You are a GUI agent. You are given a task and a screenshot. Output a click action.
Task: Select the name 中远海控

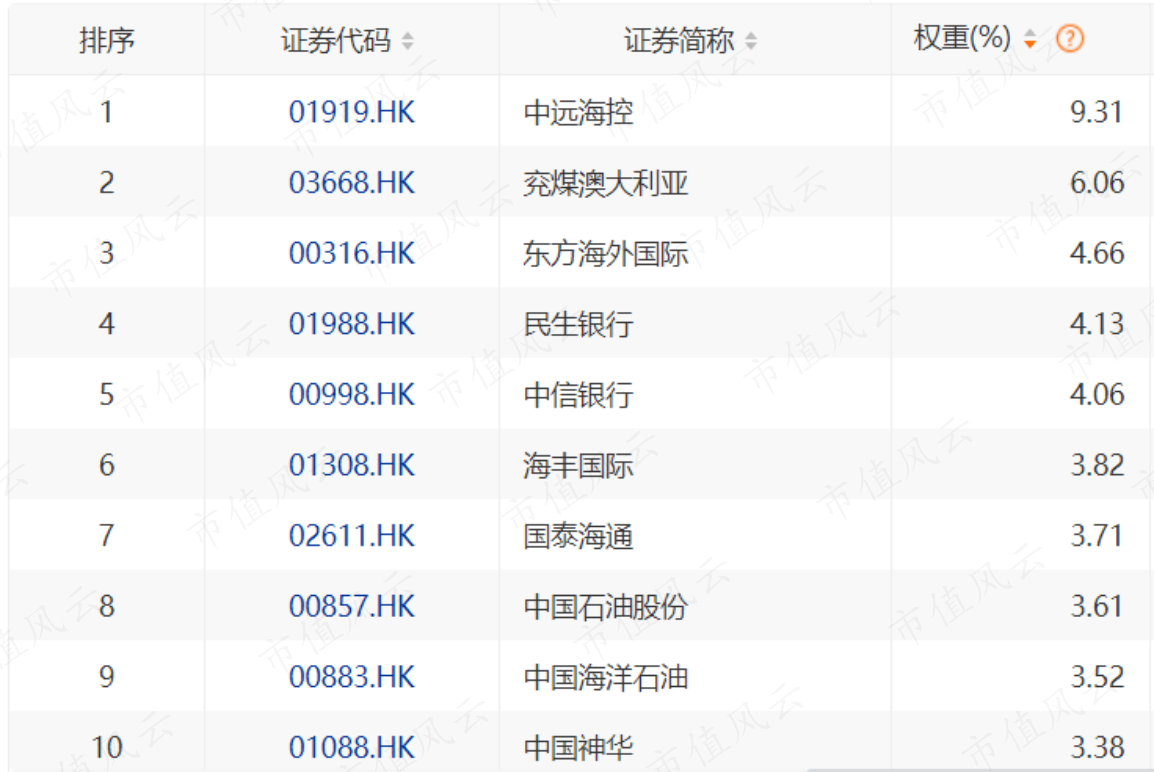578,113
